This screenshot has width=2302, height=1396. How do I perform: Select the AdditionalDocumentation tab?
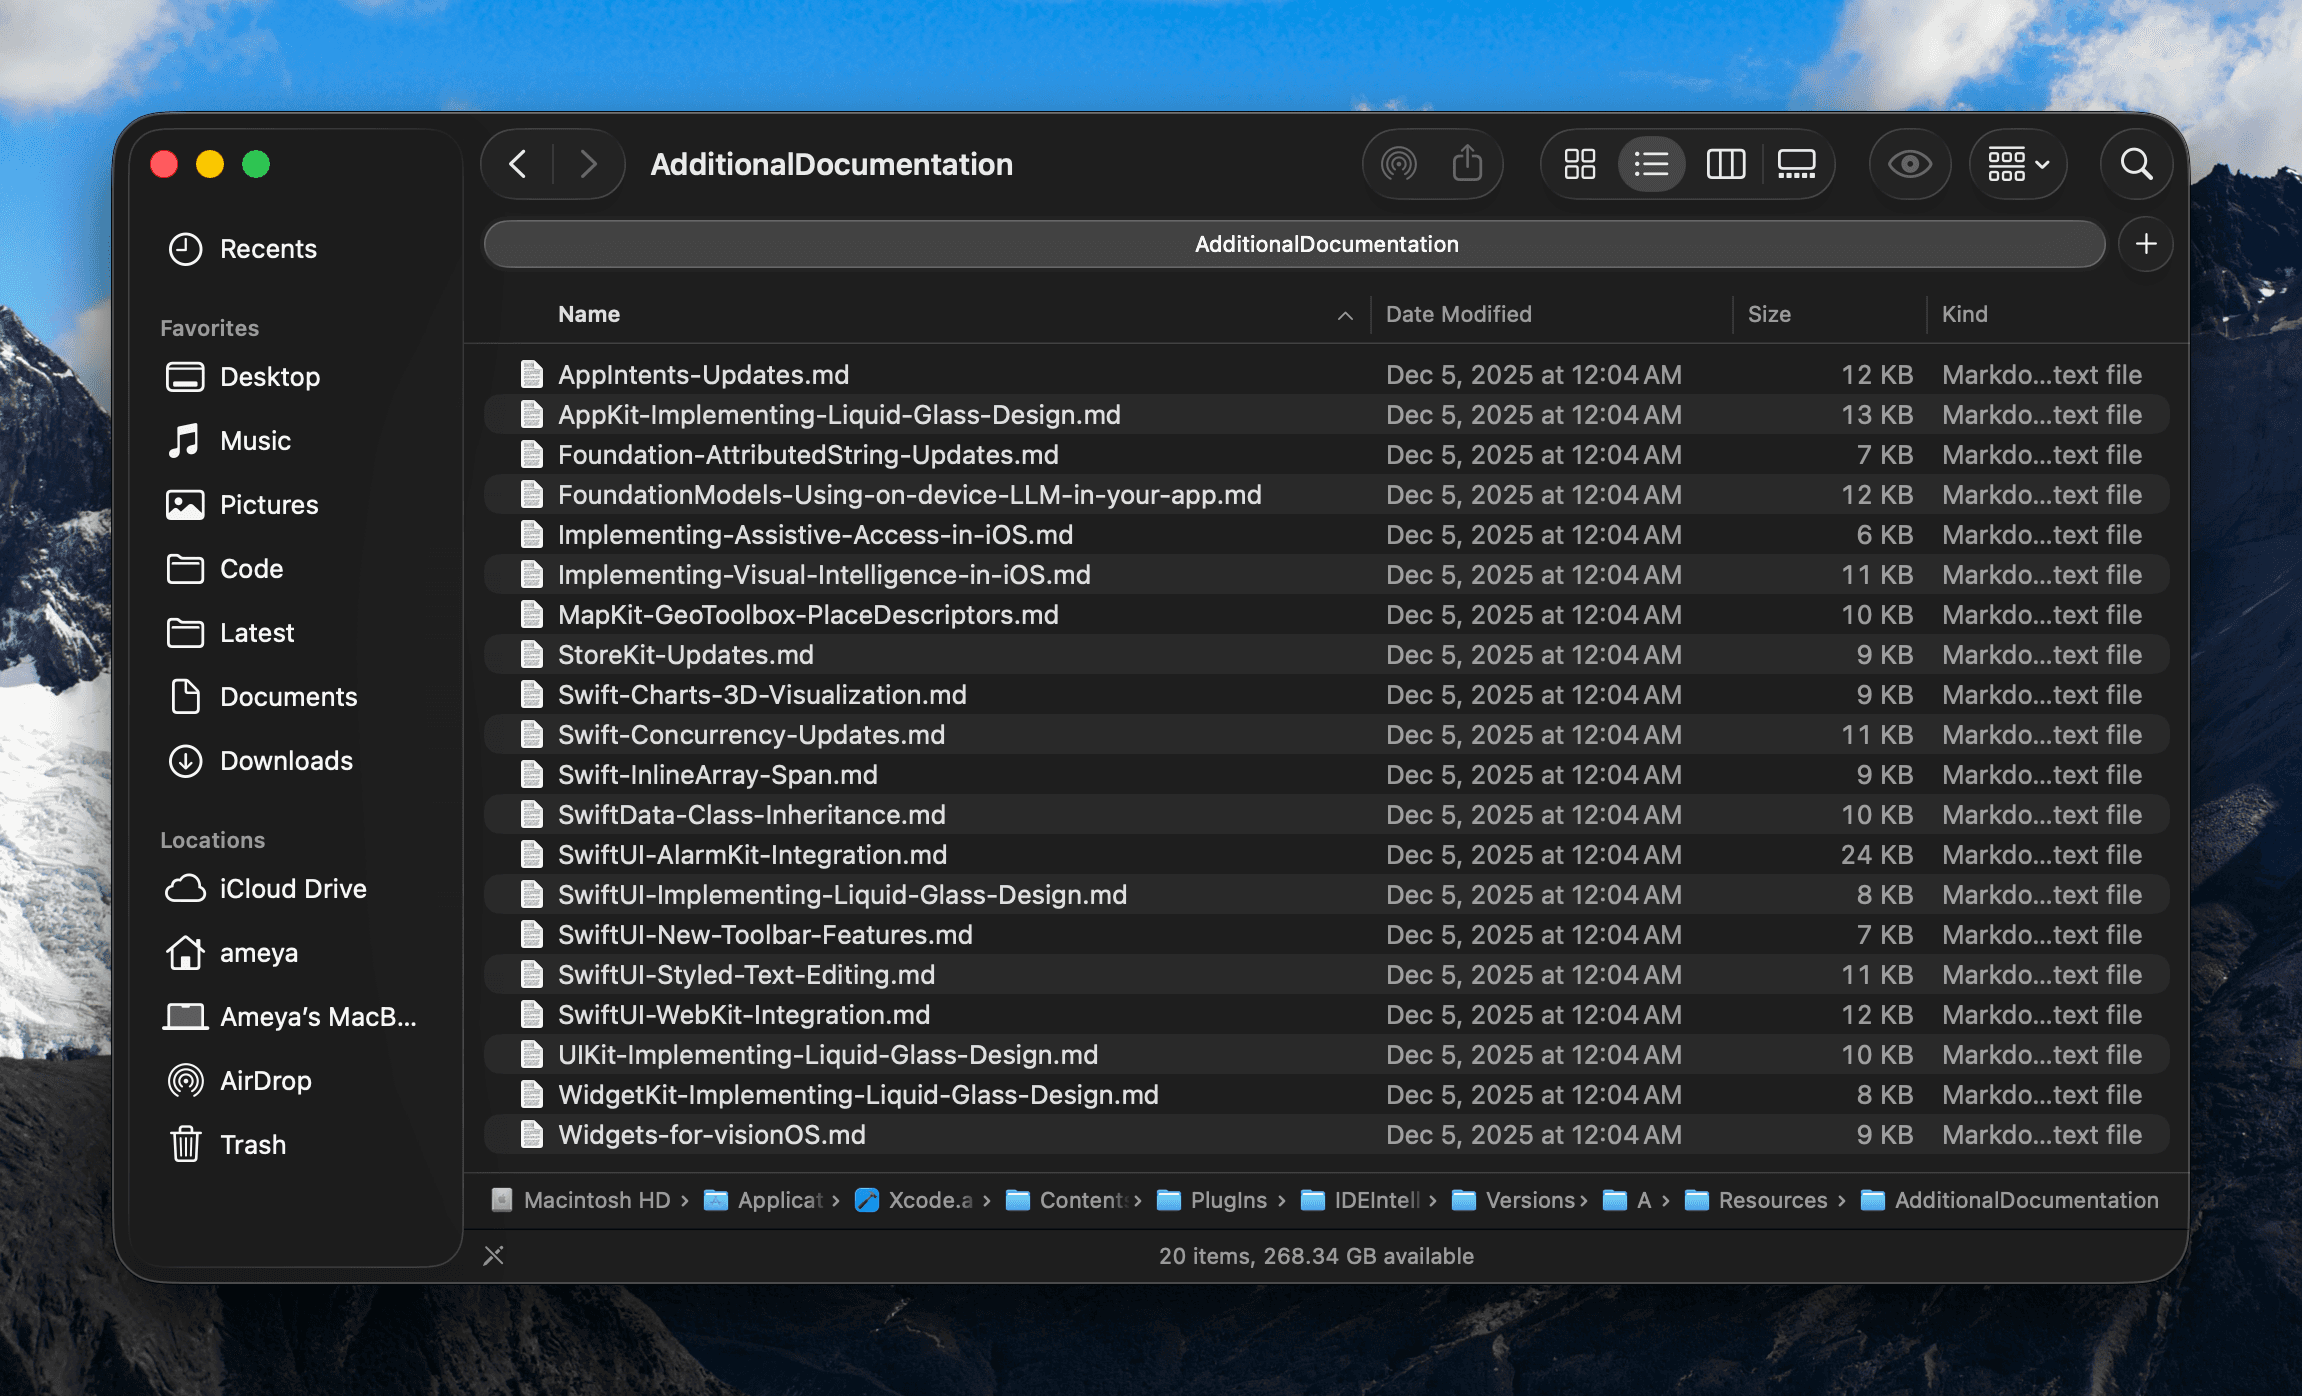(1327, 243)
